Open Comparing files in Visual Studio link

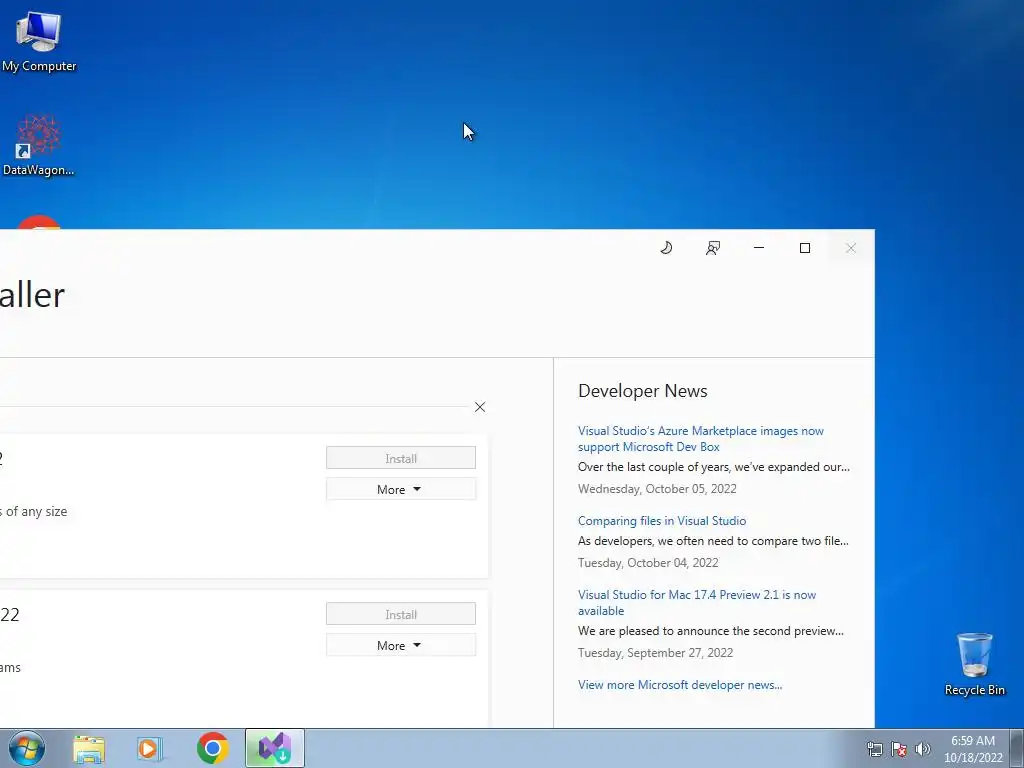pos(662,520)
